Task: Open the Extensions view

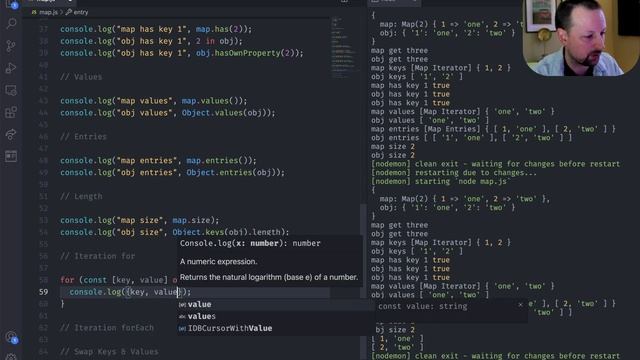Action: pos(11,112)
